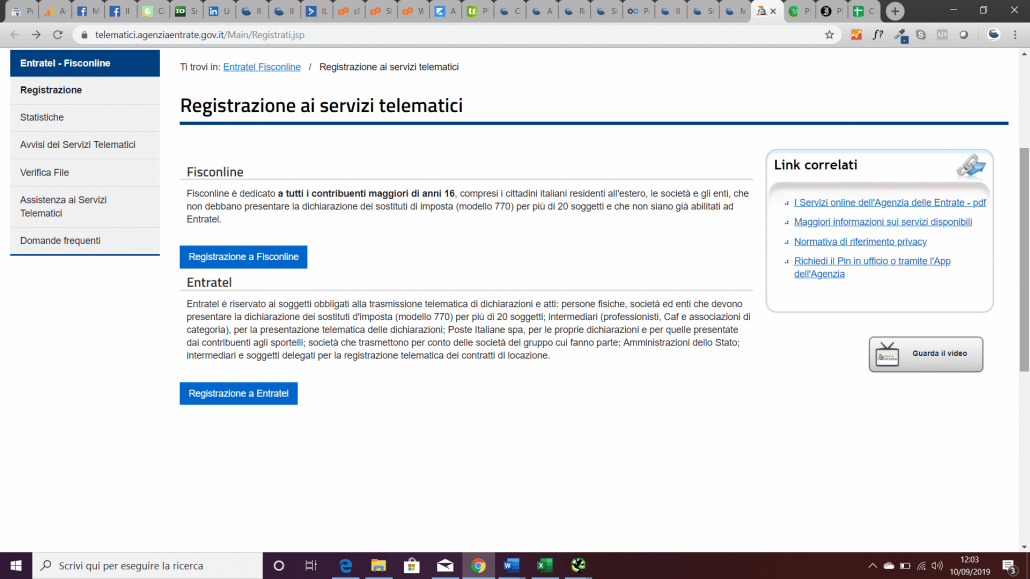Open Assistenza ai Servizi Telematici
This screenshot has width=1030, height=579.
click(x=85, y=206)
